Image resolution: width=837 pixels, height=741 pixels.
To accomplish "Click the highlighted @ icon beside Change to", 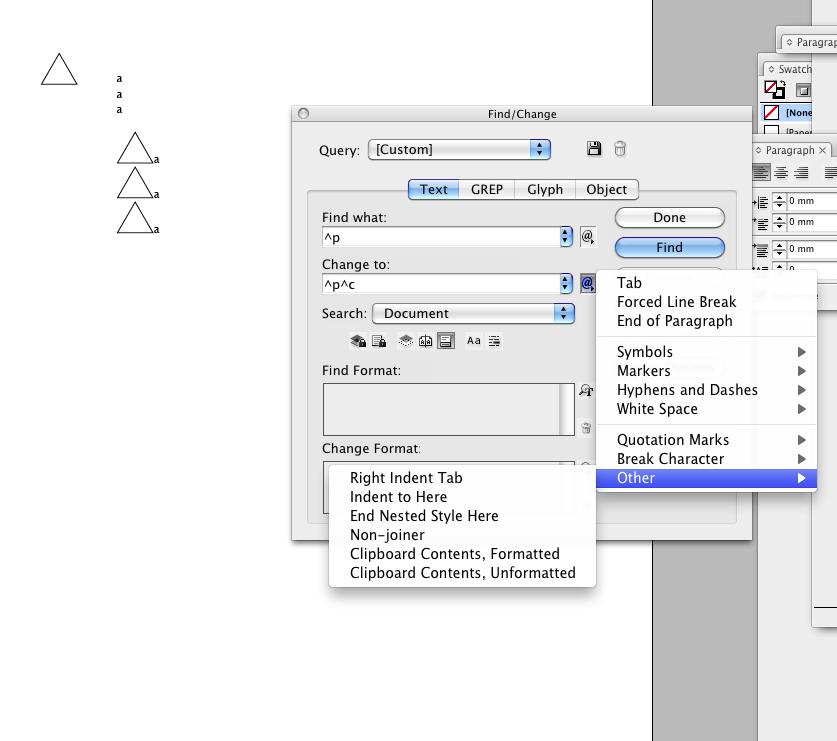I will [x=588, y=283].
